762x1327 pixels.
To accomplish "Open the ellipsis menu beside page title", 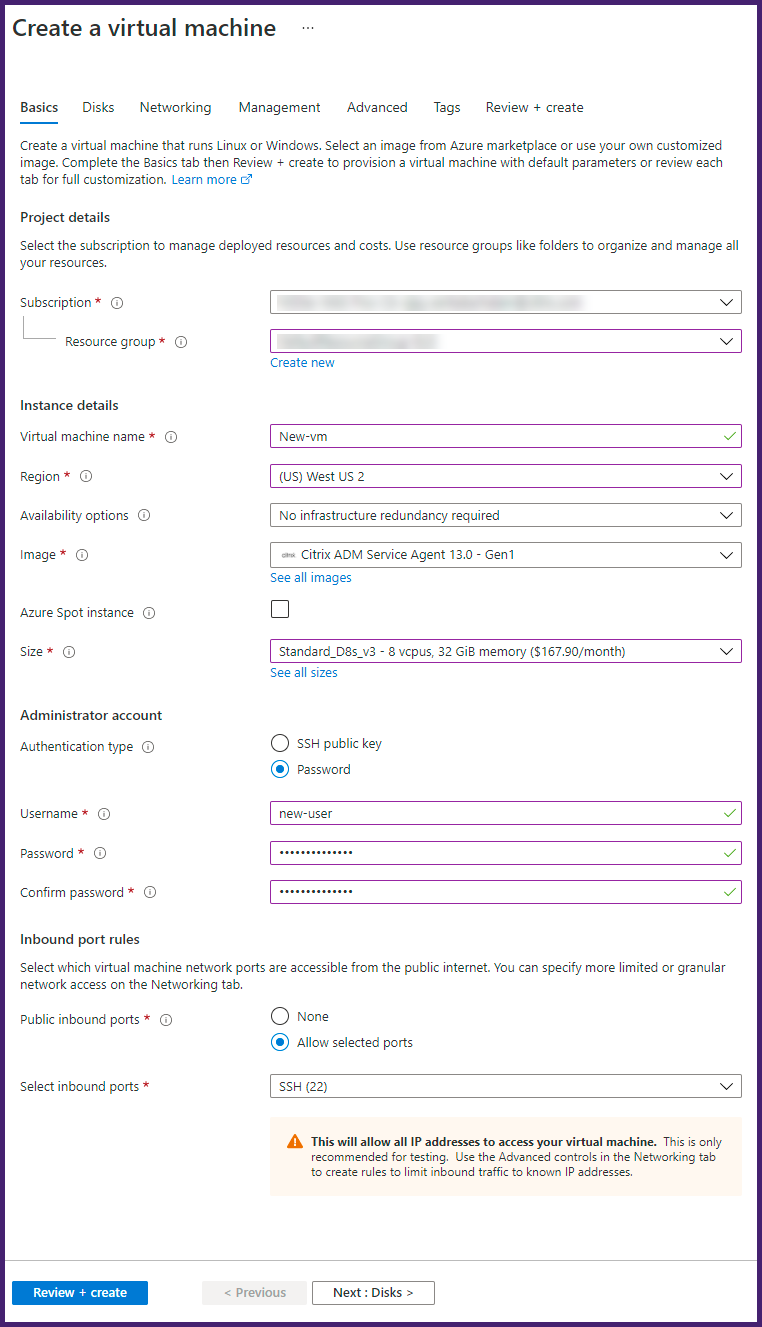I will [308, 28].
